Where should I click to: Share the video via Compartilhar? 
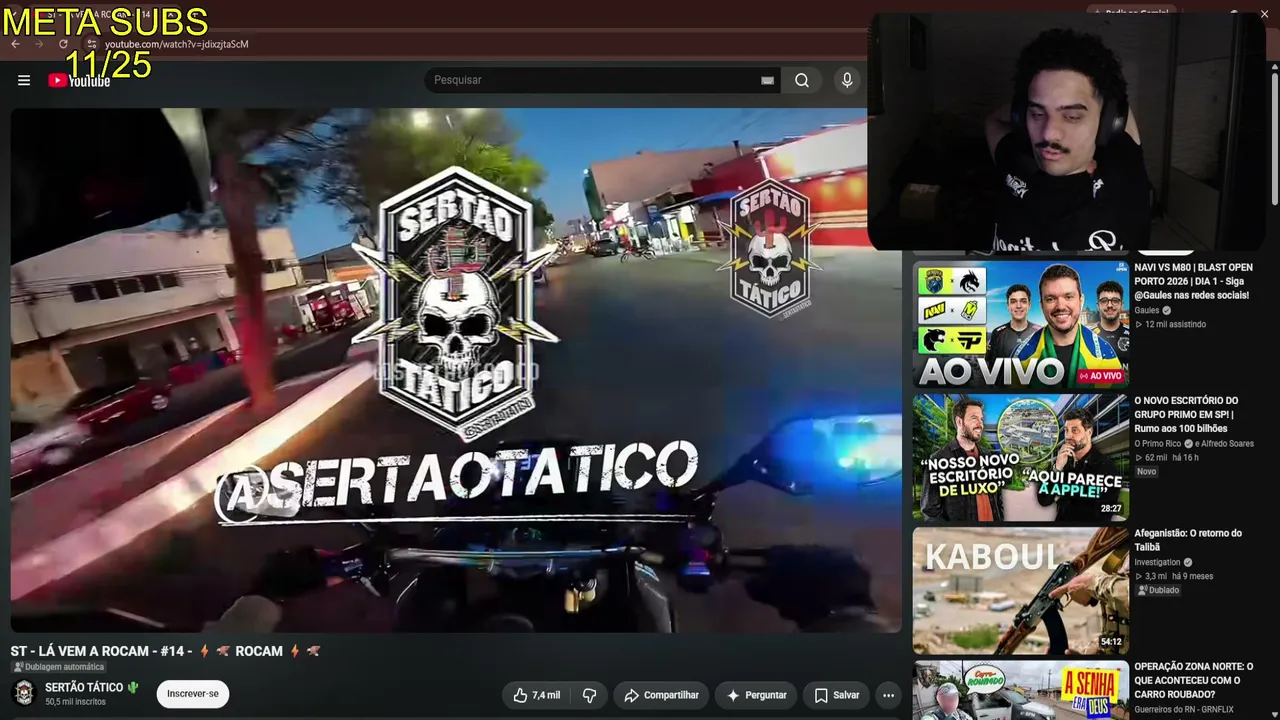click(661, 695)
